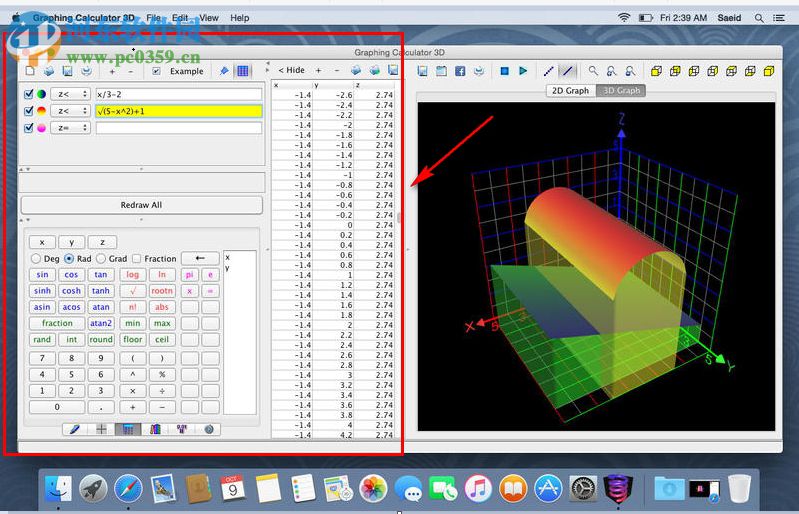Click the minus icon in the table toolbar
Image resolution: width=799 pixels, height=514 pixels.
[337, 70]
